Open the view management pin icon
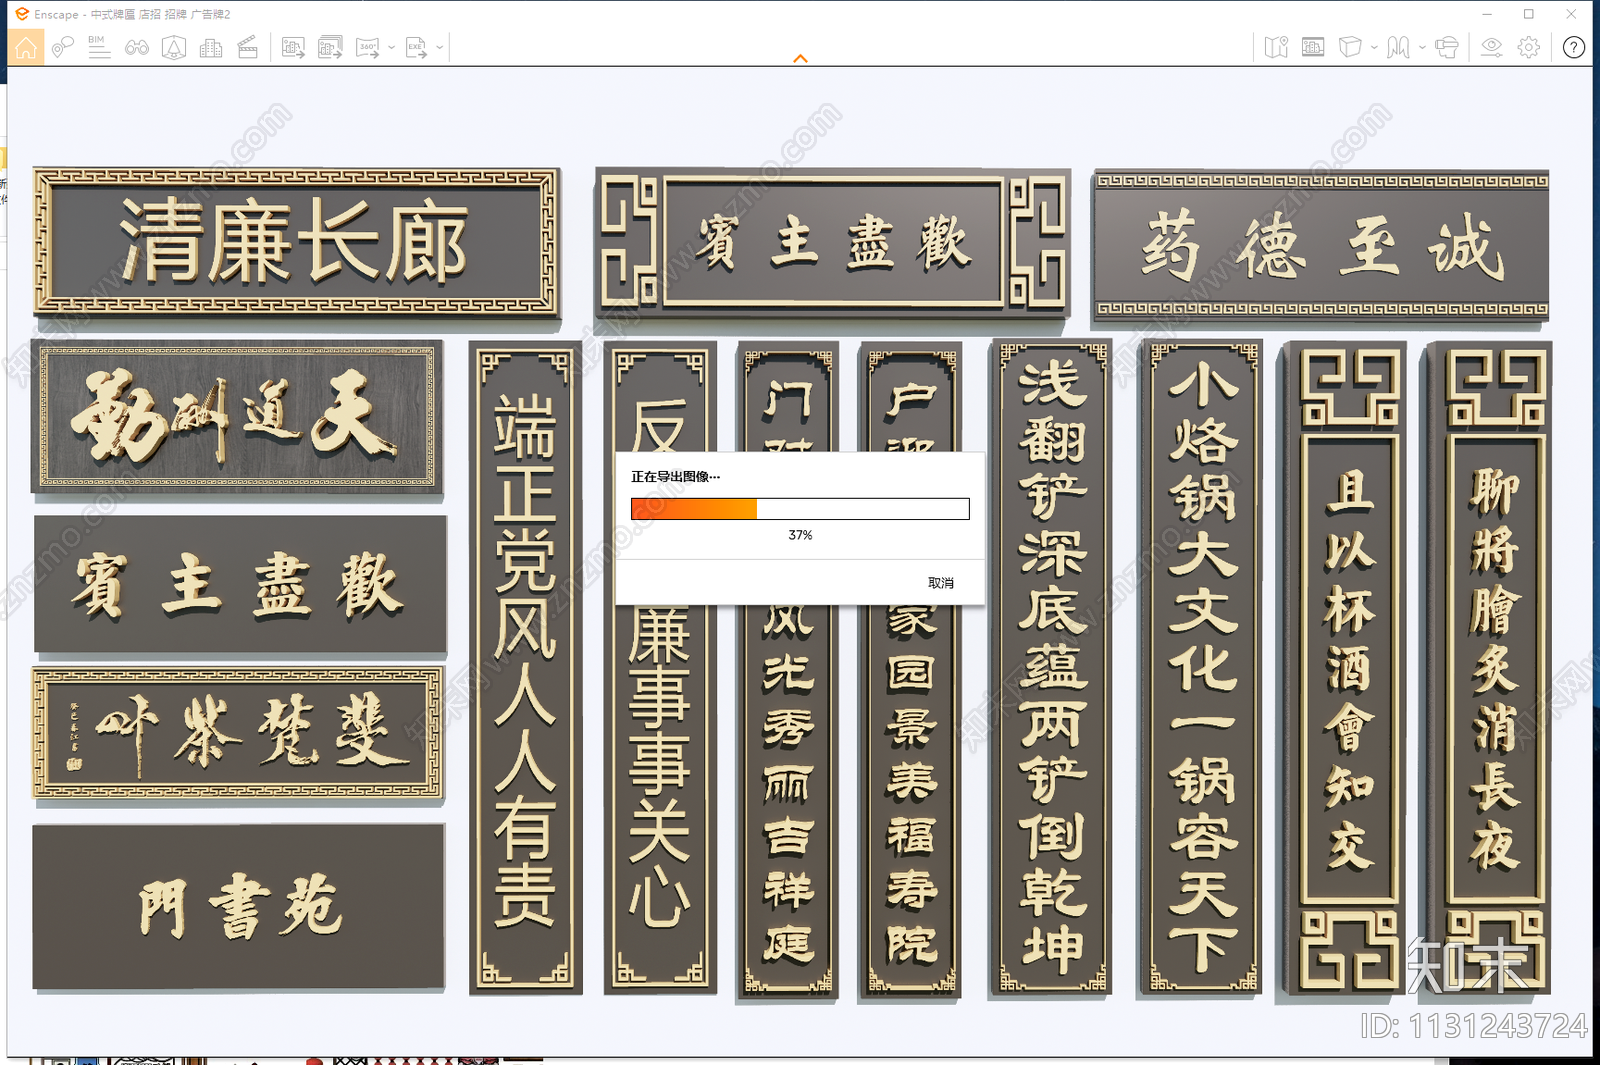This screenshot has height=1065, width=1600. pyautogui.click(x=62, y=47)
